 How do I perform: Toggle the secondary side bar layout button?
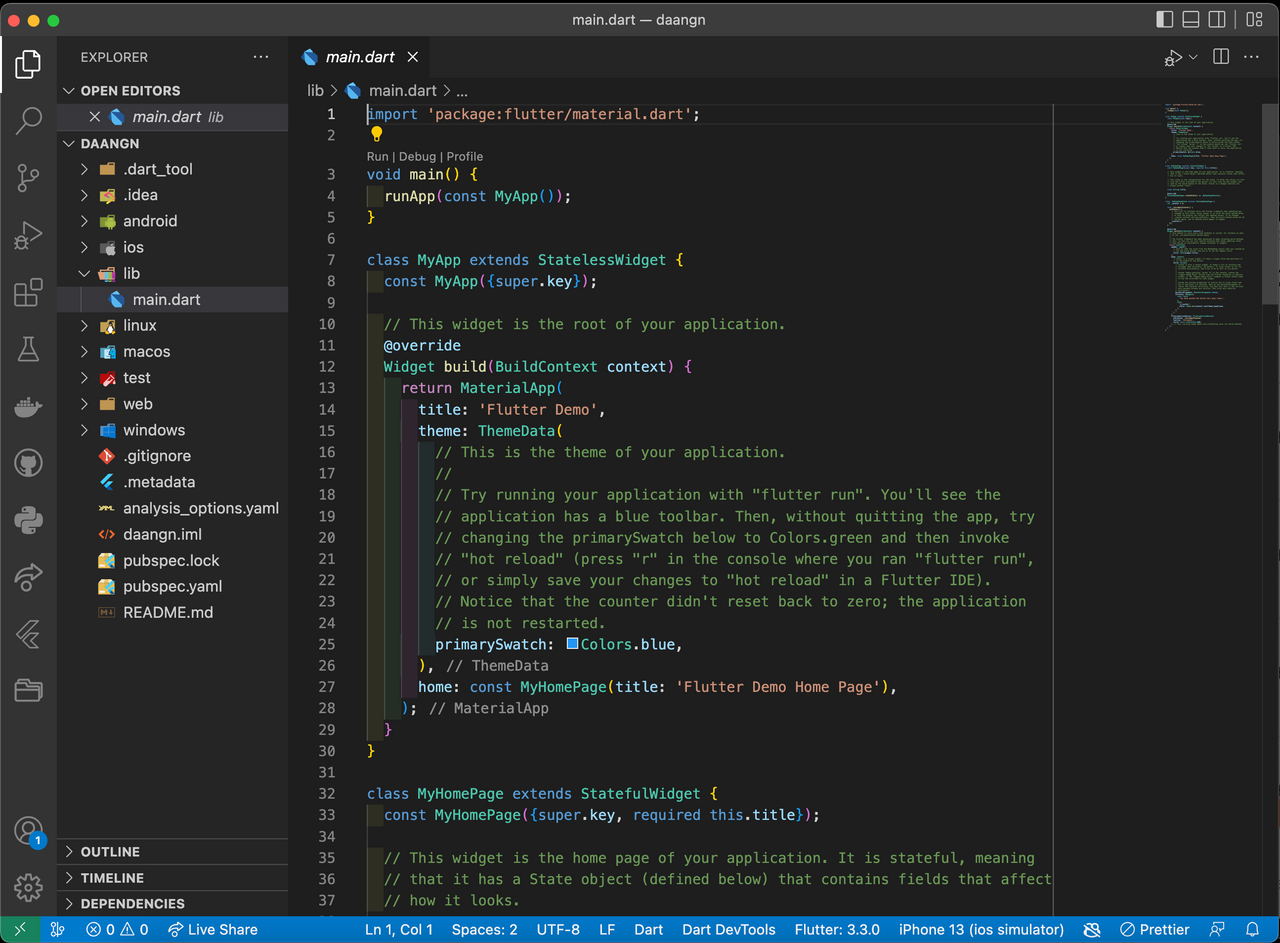point(1217,20)
